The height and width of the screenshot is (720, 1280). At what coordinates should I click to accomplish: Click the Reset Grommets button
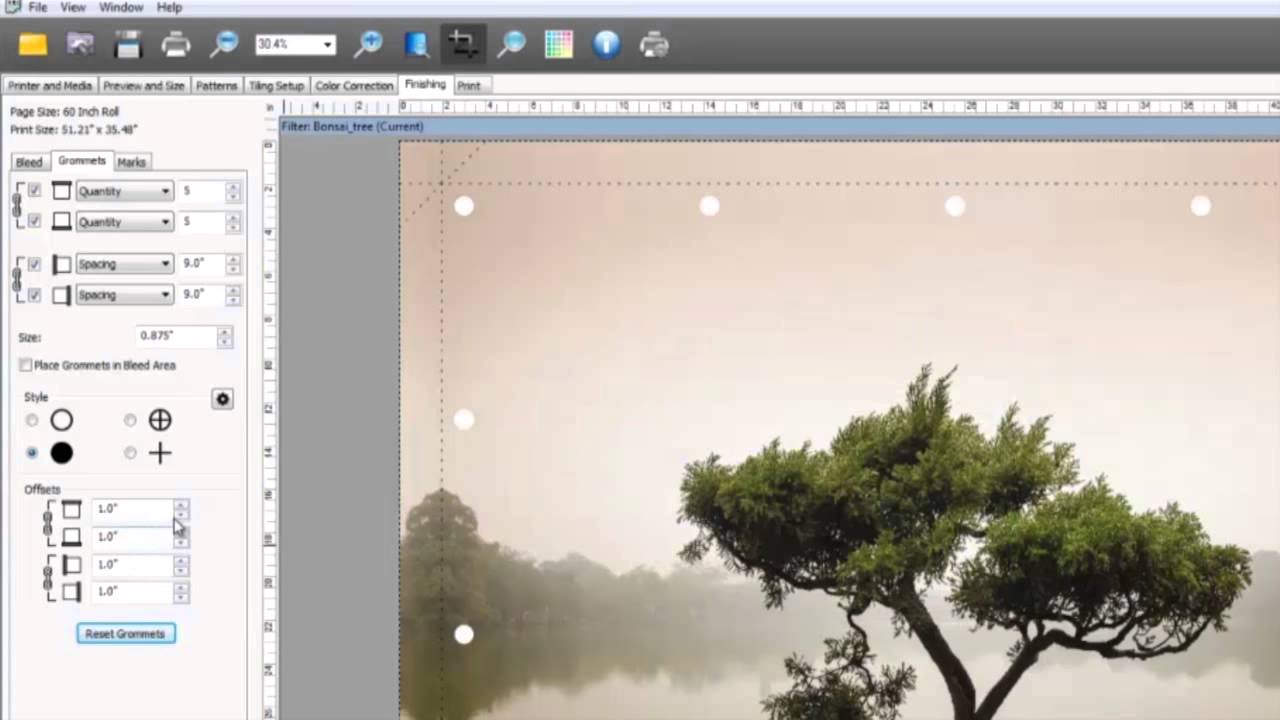tap(126, 633)
